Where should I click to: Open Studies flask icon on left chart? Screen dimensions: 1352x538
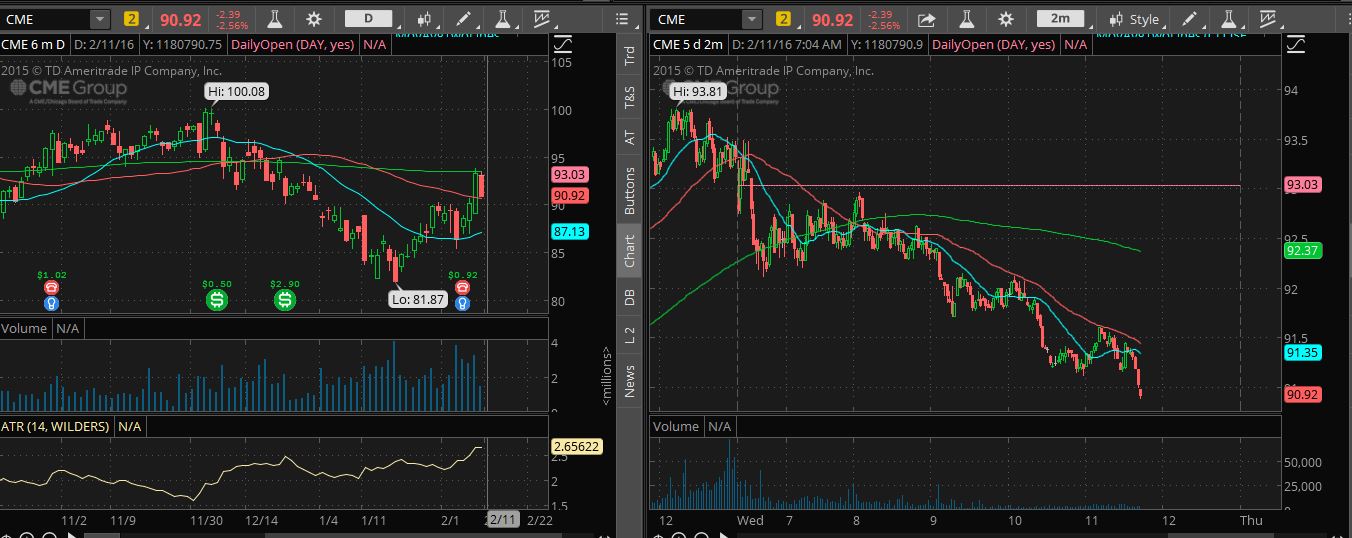click(x=274, y=19)
